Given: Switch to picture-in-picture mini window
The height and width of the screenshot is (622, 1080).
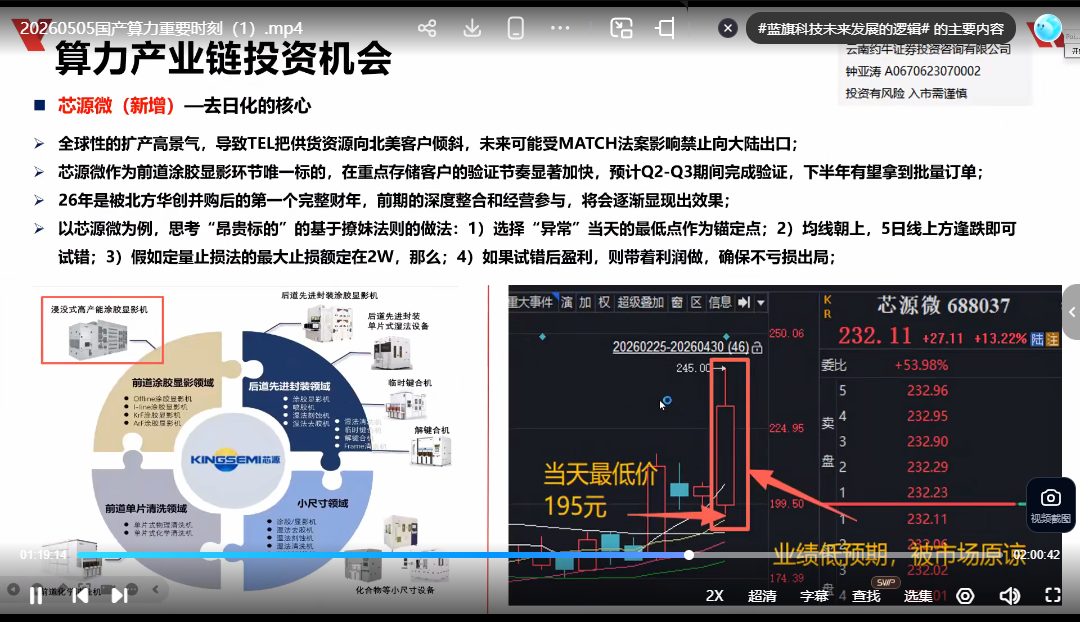Looking at the screenshot, I should point(621,28).
